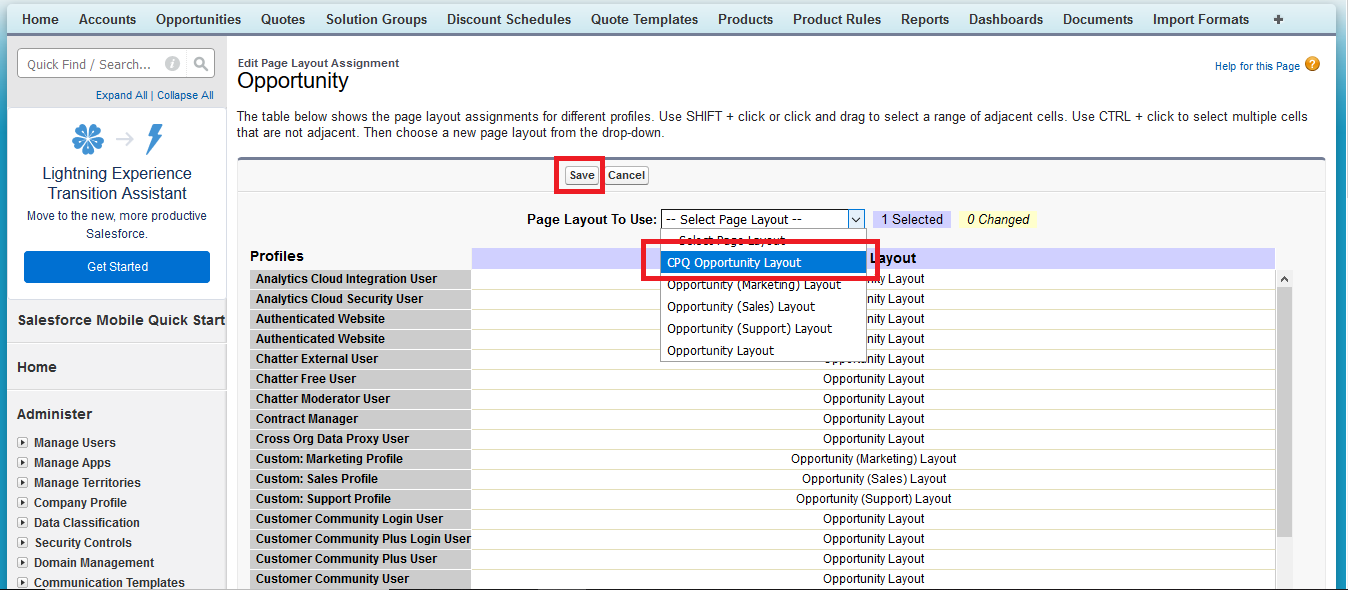The width and height of the screenshot is (1348, 590).
Task: Open the plus tab for all tabs
Action: (x=1278, y=19)
